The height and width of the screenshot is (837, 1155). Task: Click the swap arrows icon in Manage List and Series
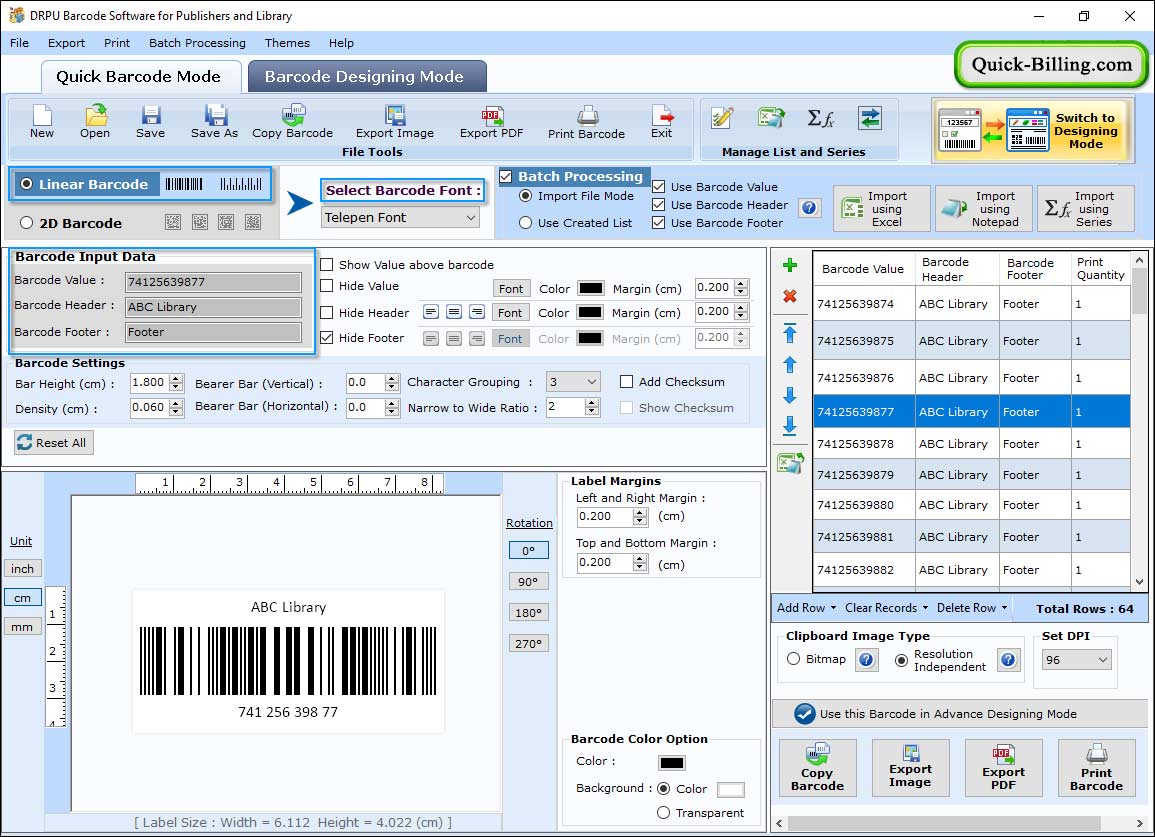pos(870,118)
